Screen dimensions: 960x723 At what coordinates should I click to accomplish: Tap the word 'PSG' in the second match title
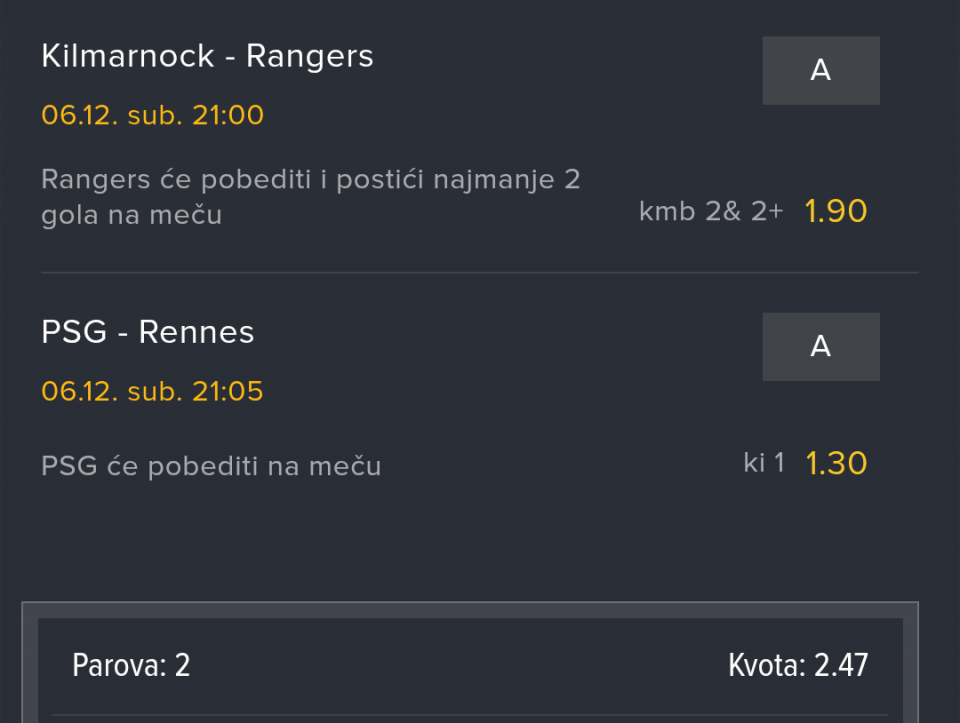coord(74,332)
